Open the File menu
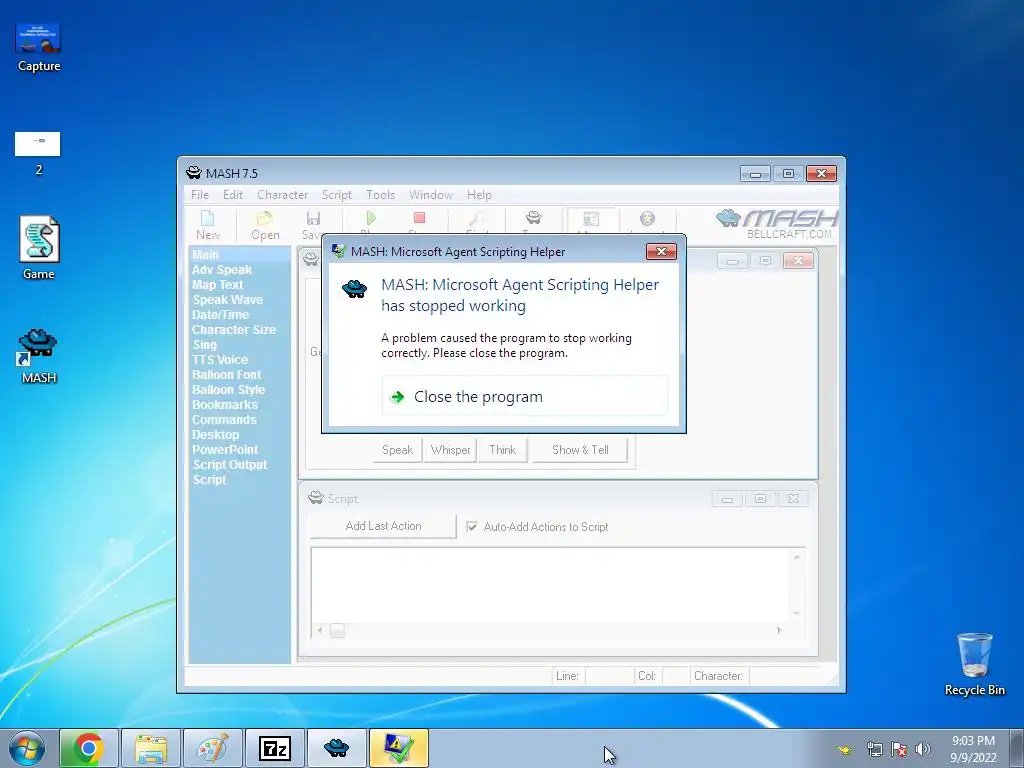Screen dimensions: 1024x768 coord(200,195)
